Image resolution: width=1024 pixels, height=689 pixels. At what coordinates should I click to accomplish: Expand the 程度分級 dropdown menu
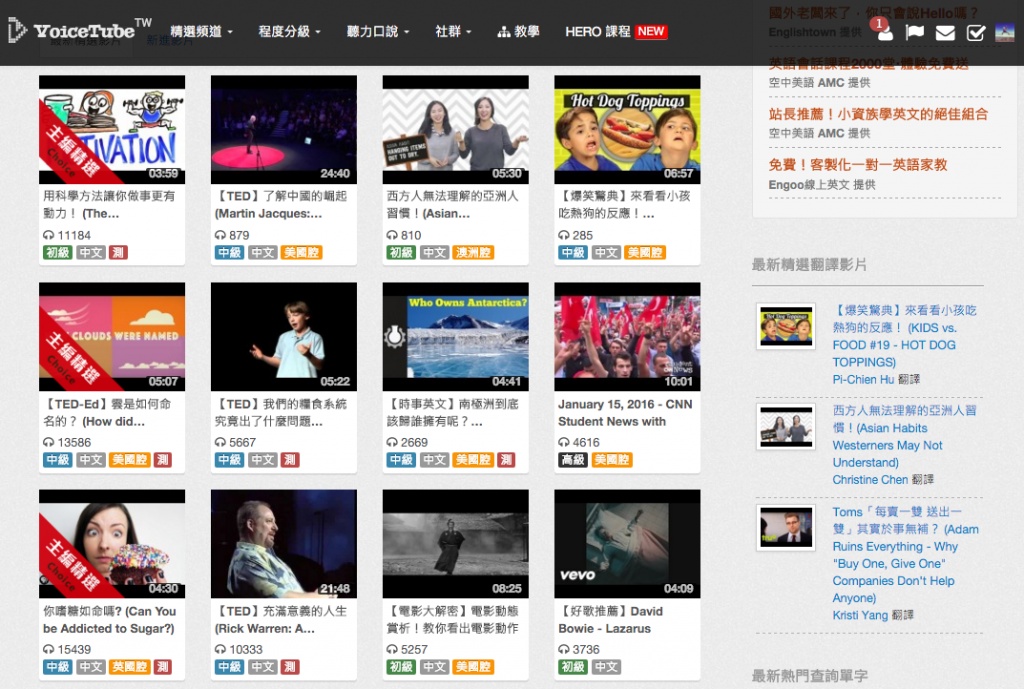pyautogui.click(x=289, y=32)
